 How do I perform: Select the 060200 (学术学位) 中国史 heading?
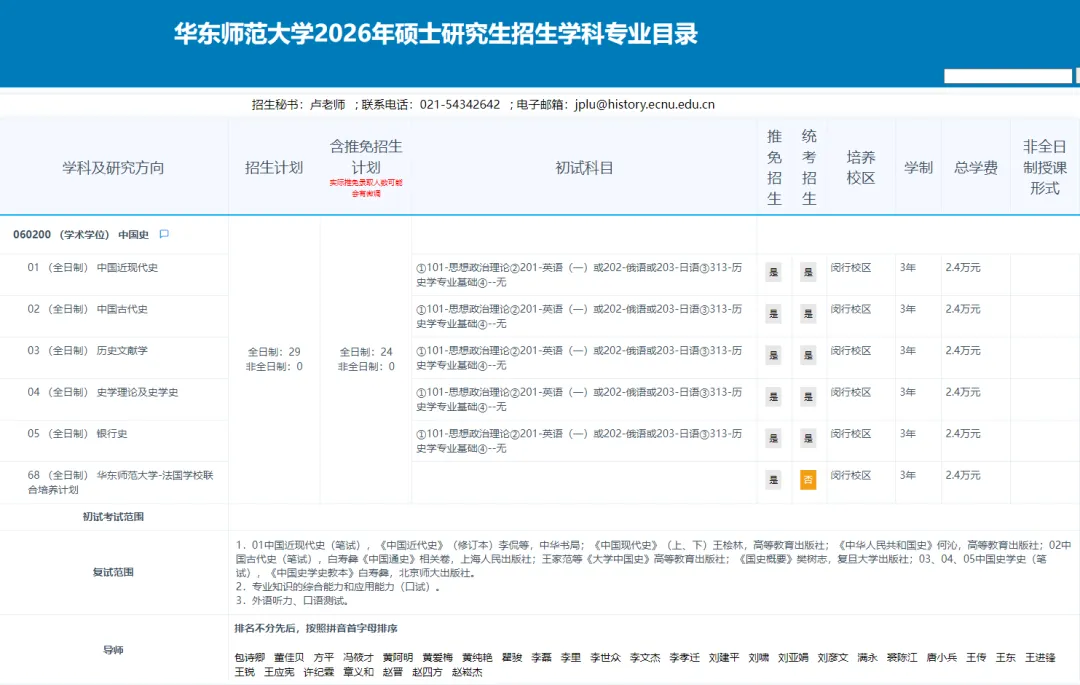click(81, 234)
